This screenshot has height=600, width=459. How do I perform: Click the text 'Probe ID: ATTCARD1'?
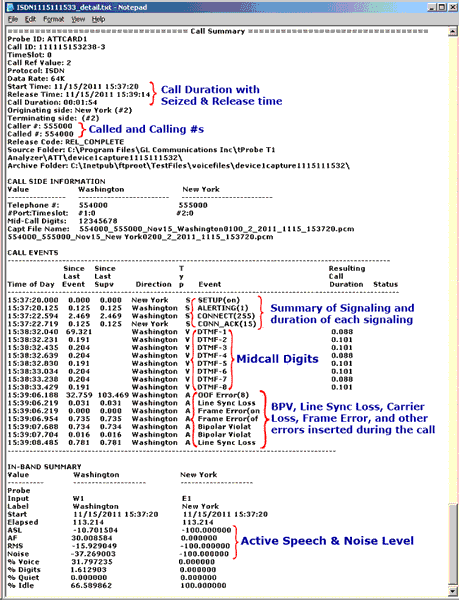[x=47, y=39]
